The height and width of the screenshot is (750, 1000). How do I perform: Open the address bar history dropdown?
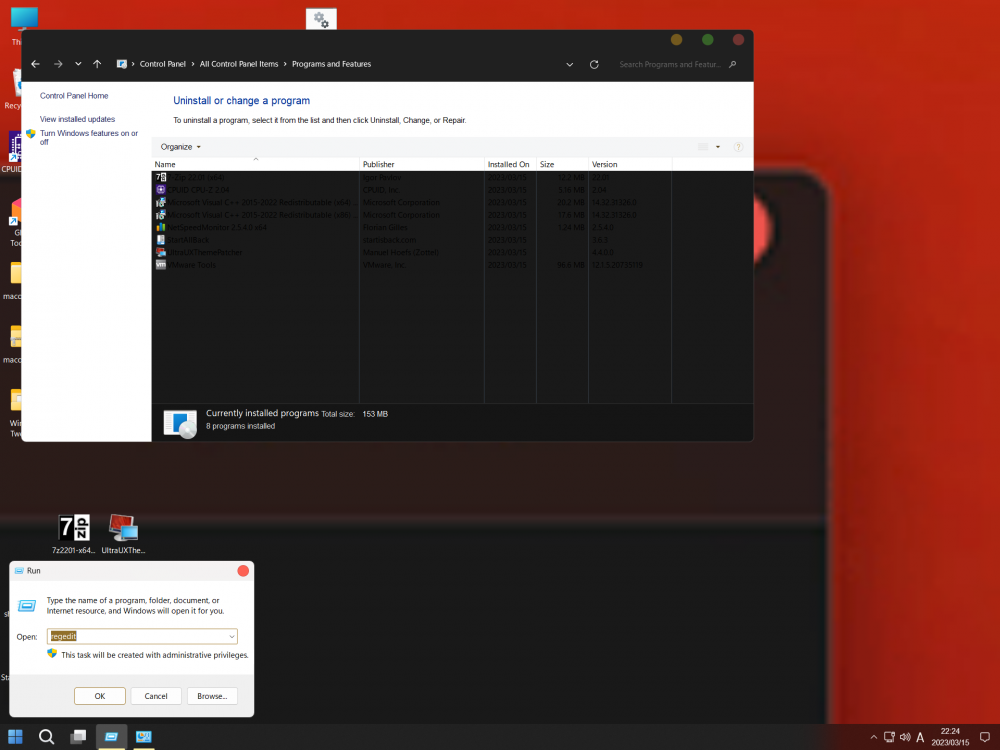pyautogui.click(x=570, y=64)
